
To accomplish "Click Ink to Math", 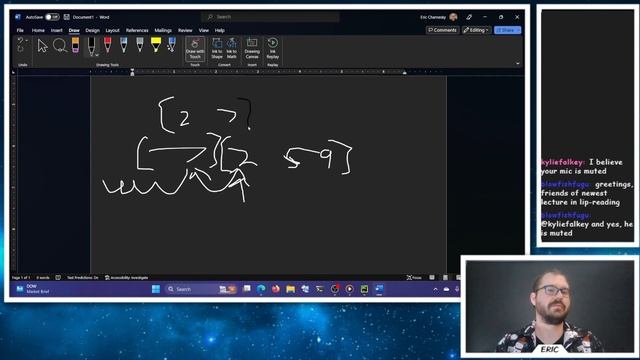I will 232,49.
